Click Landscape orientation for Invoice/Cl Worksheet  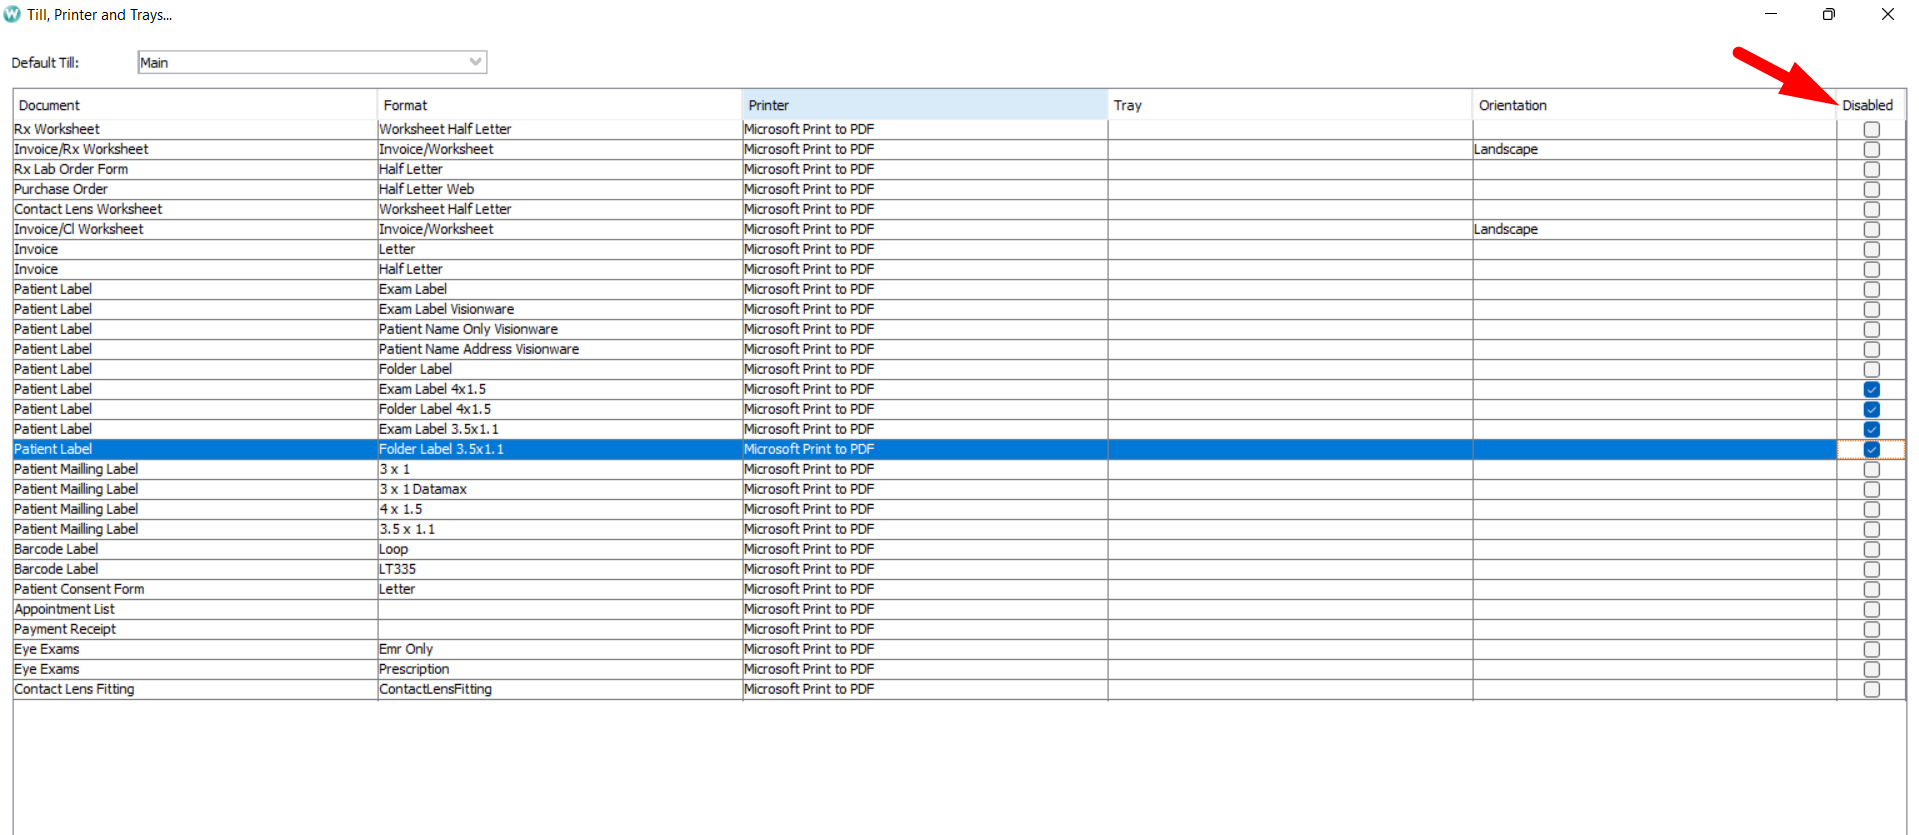point(1655,229)
